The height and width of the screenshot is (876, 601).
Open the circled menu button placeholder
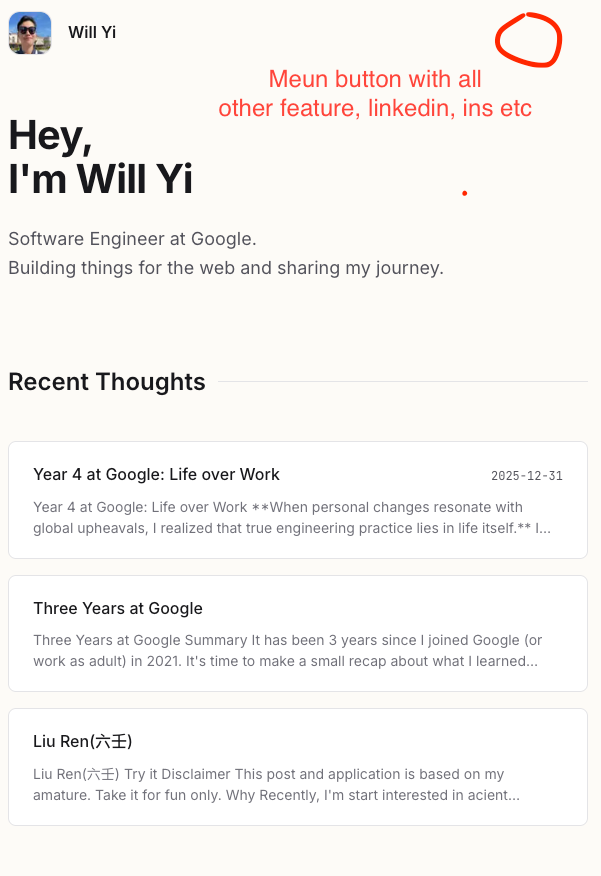point(528,40)
